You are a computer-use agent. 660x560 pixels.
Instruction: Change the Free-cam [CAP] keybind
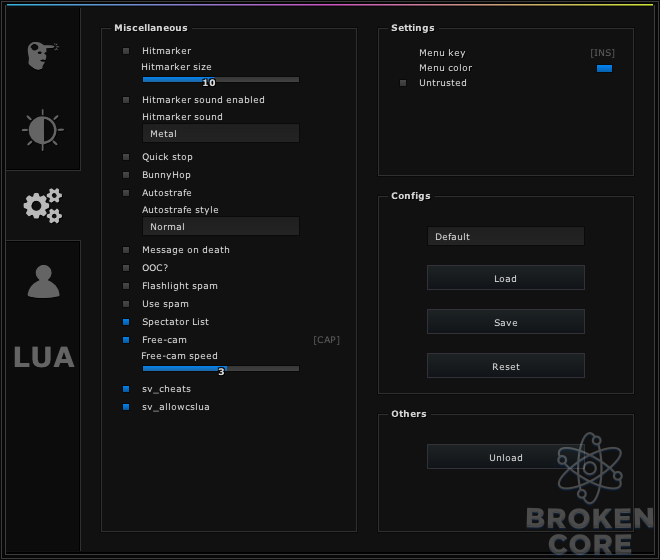coord(327,340)
